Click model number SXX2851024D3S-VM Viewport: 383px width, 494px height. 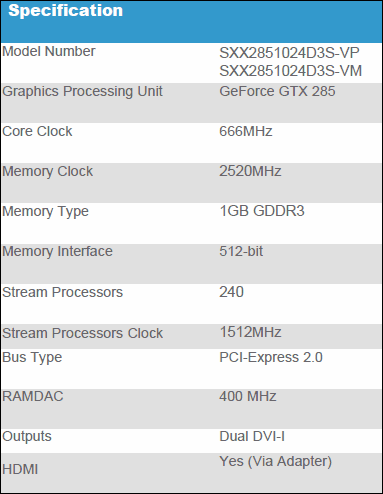(x=291, y=71)
